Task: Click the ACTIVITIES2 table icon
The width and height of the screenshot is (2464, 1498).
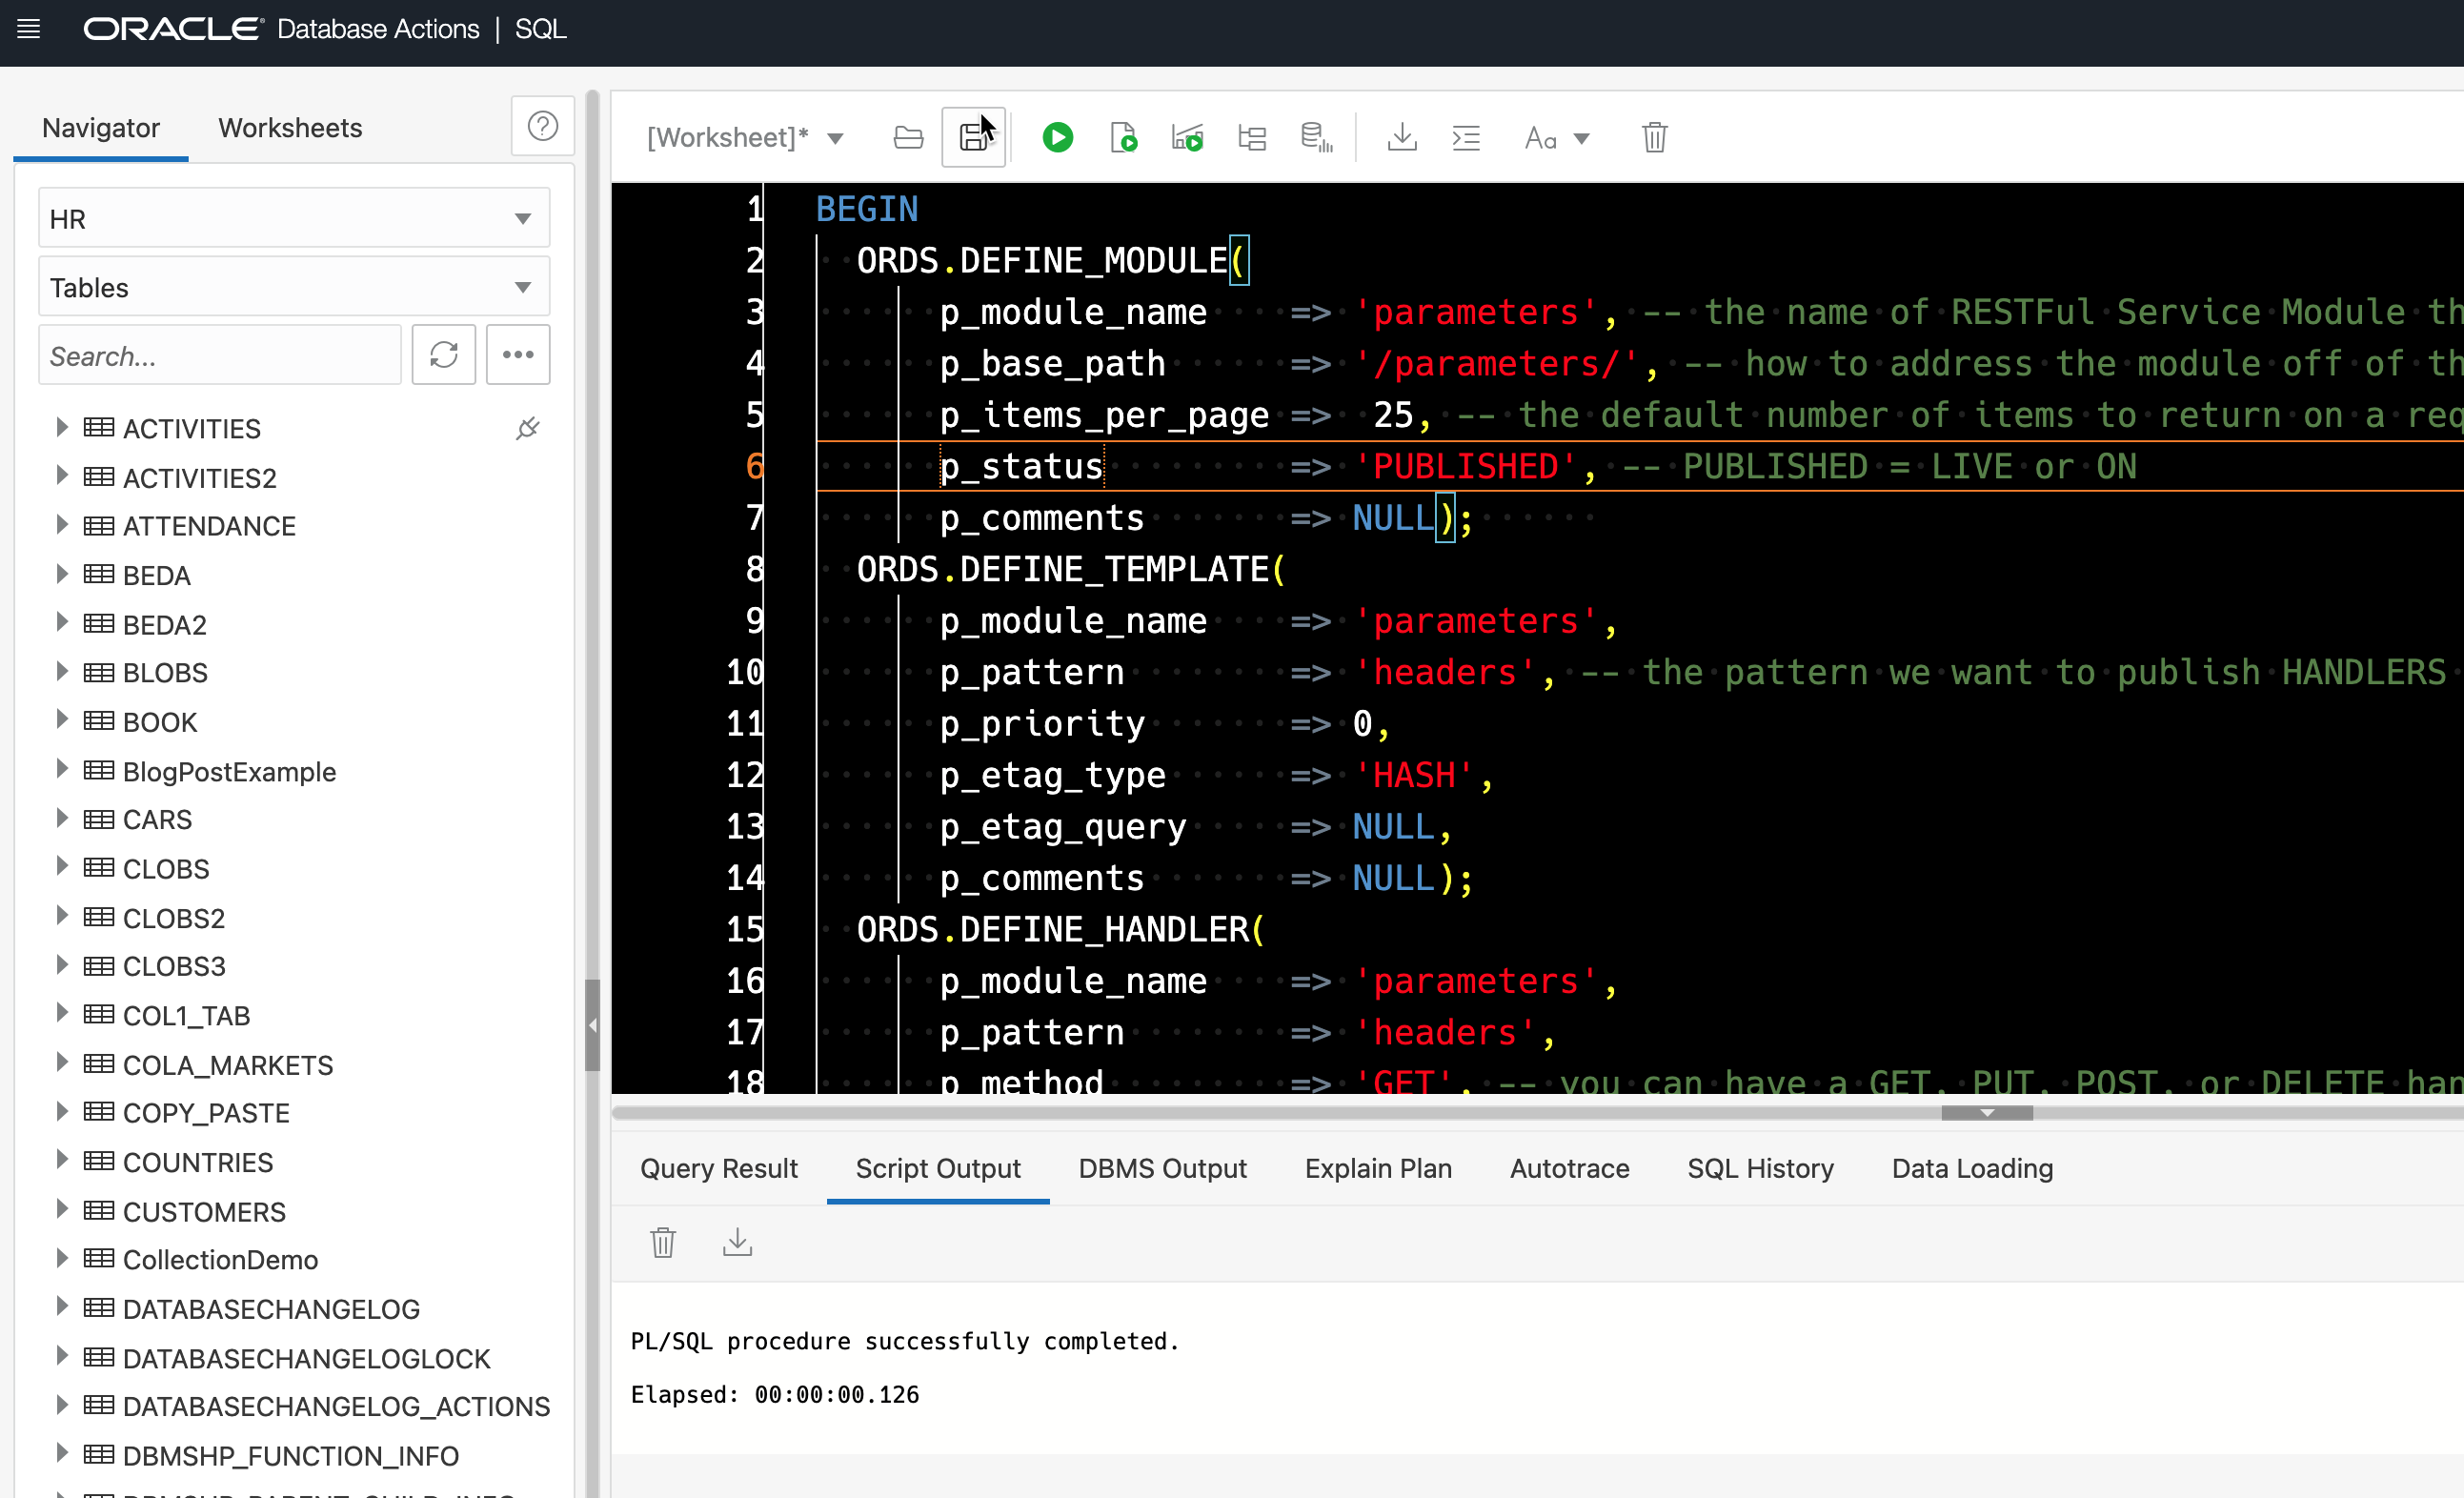Action: [98, 477]
